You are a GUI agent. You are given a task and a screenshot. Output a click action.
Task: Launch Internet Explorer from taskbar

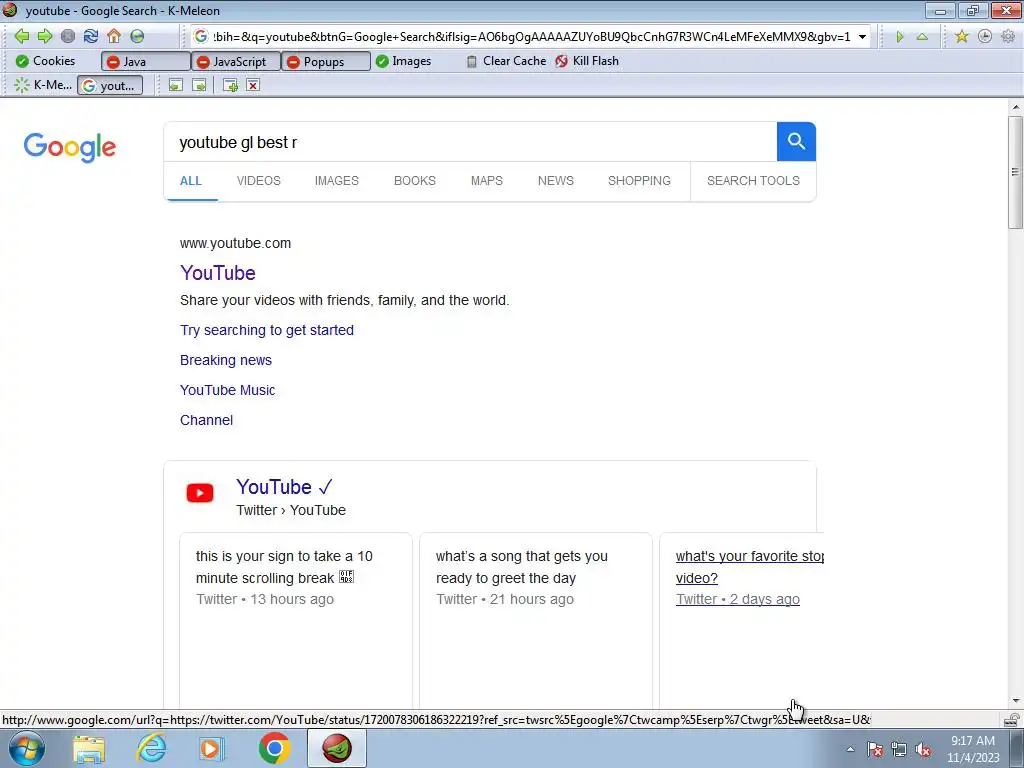(x=151, y=749)
